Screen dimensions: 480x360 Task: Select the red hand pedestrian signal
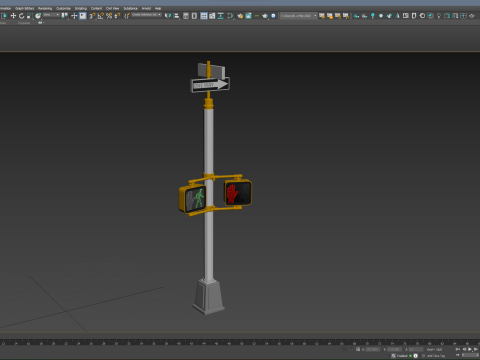(238, 193)
